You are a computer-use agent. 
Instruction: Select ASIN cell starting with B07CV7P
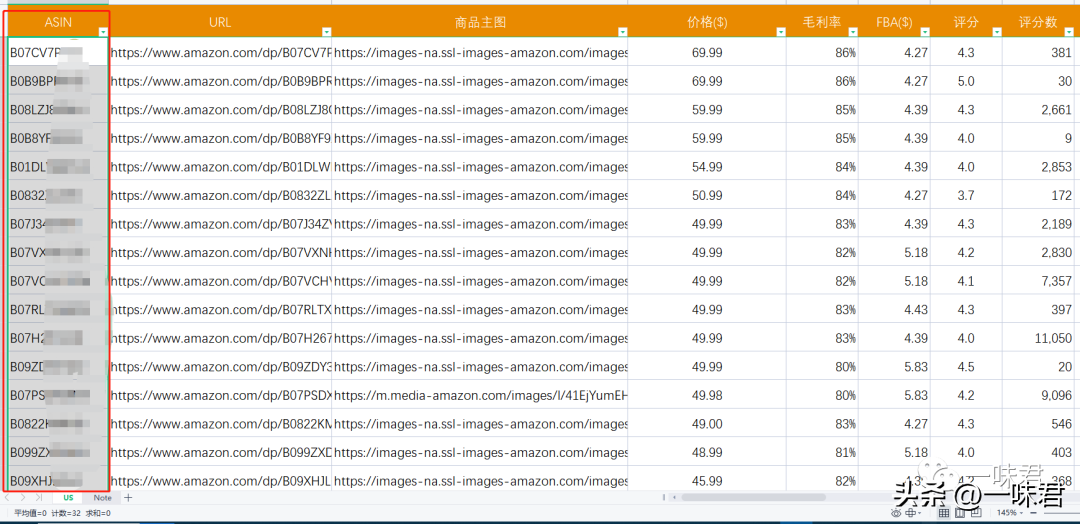tap(57, 52)
